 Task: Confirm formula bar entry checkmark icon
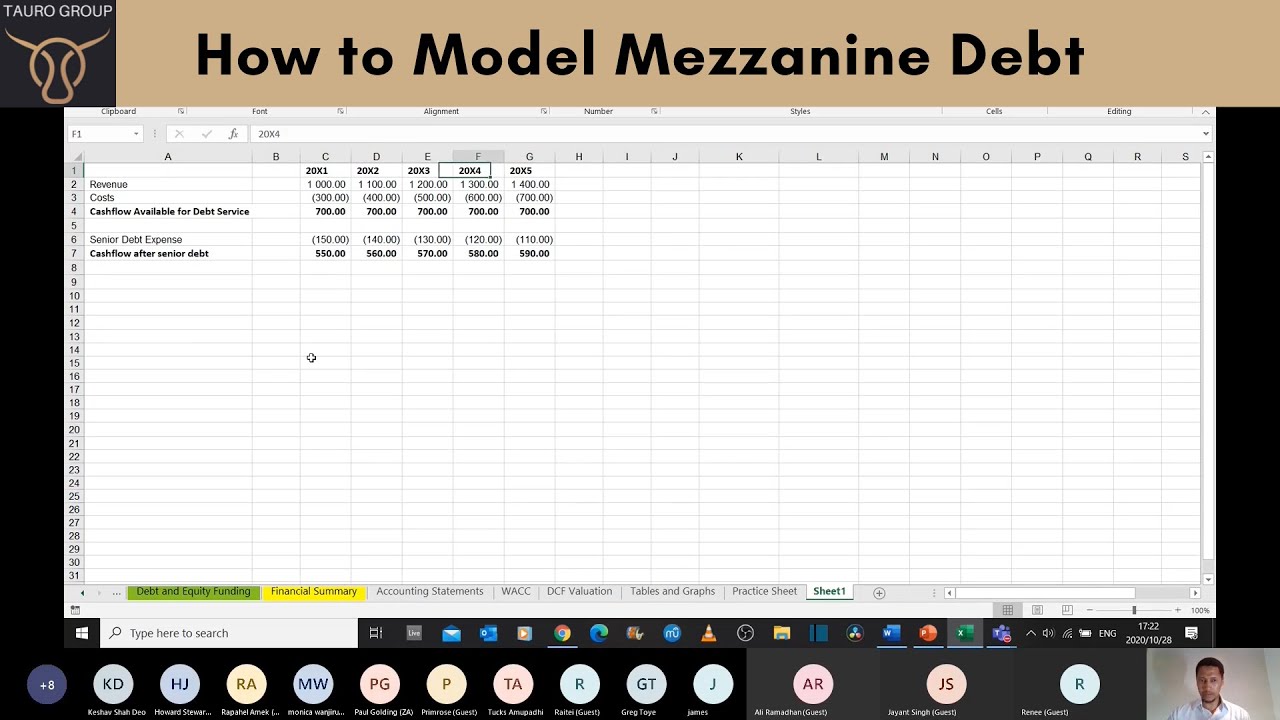pos(206,133)
